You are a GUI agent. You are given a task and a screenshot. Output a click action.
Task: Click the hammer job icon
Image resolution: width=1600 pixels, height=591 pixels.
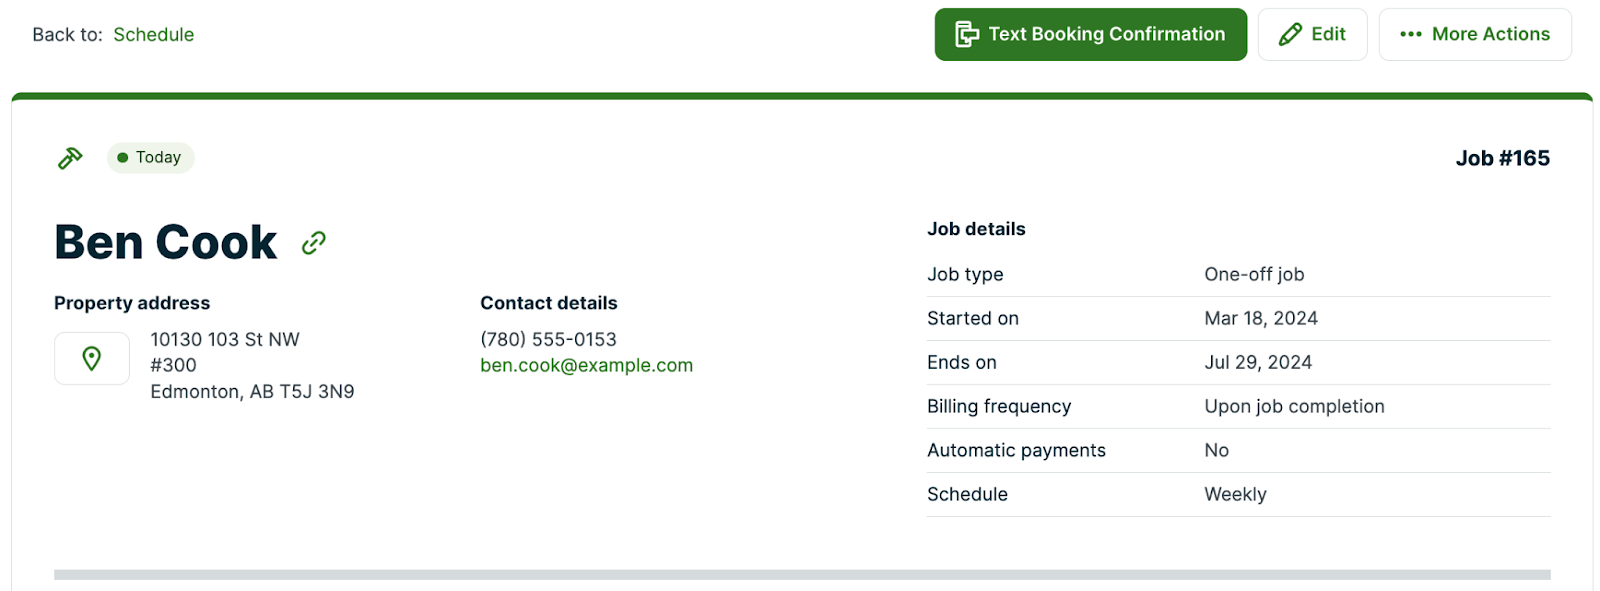(70, 158)
